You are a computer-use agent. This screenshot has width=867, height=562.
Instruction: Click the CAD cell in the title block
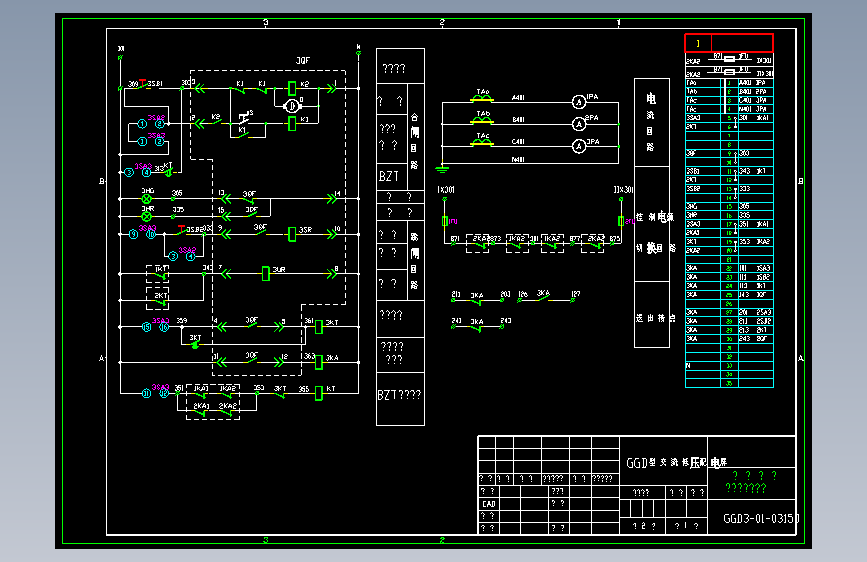pos(489,504)
